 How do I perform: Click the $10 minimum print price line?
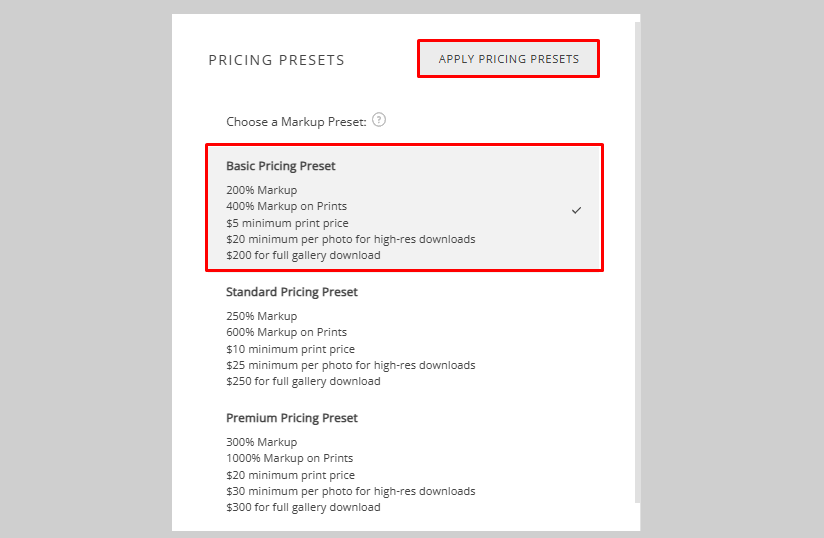290,349
